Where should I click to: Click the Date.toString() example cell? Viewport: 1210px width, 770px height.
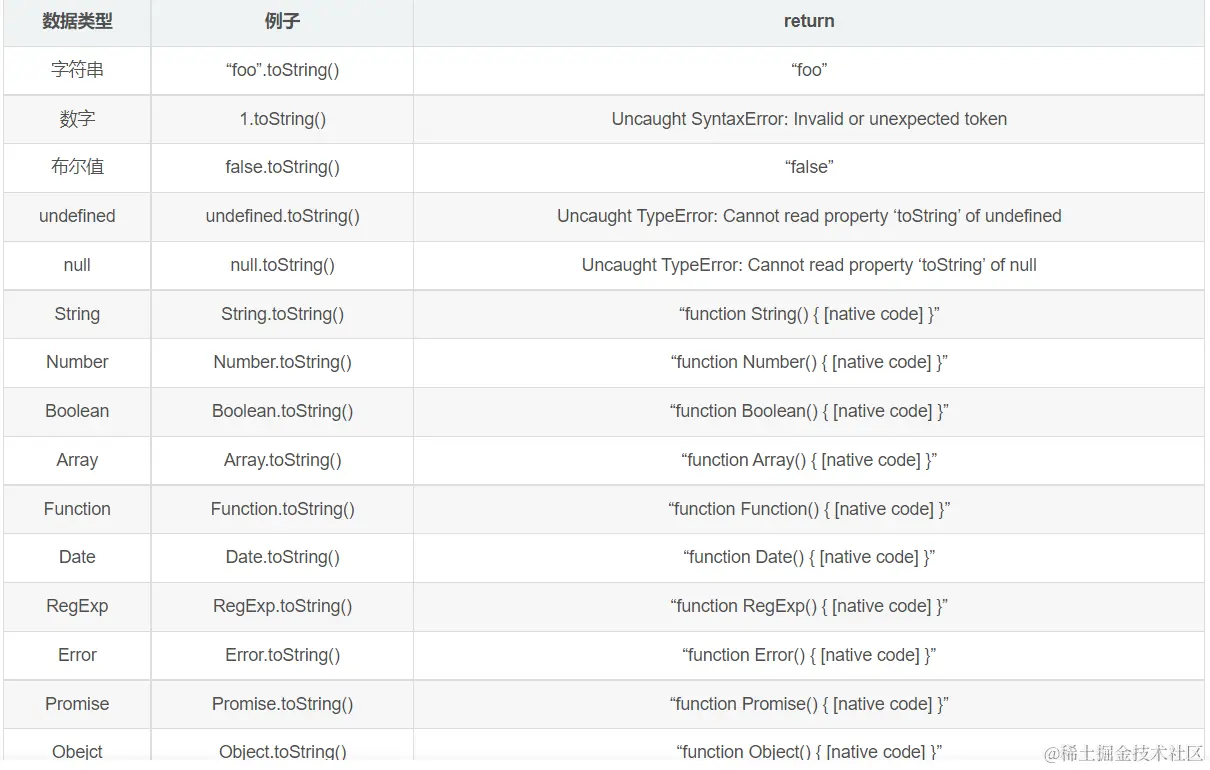pos(281,557)
